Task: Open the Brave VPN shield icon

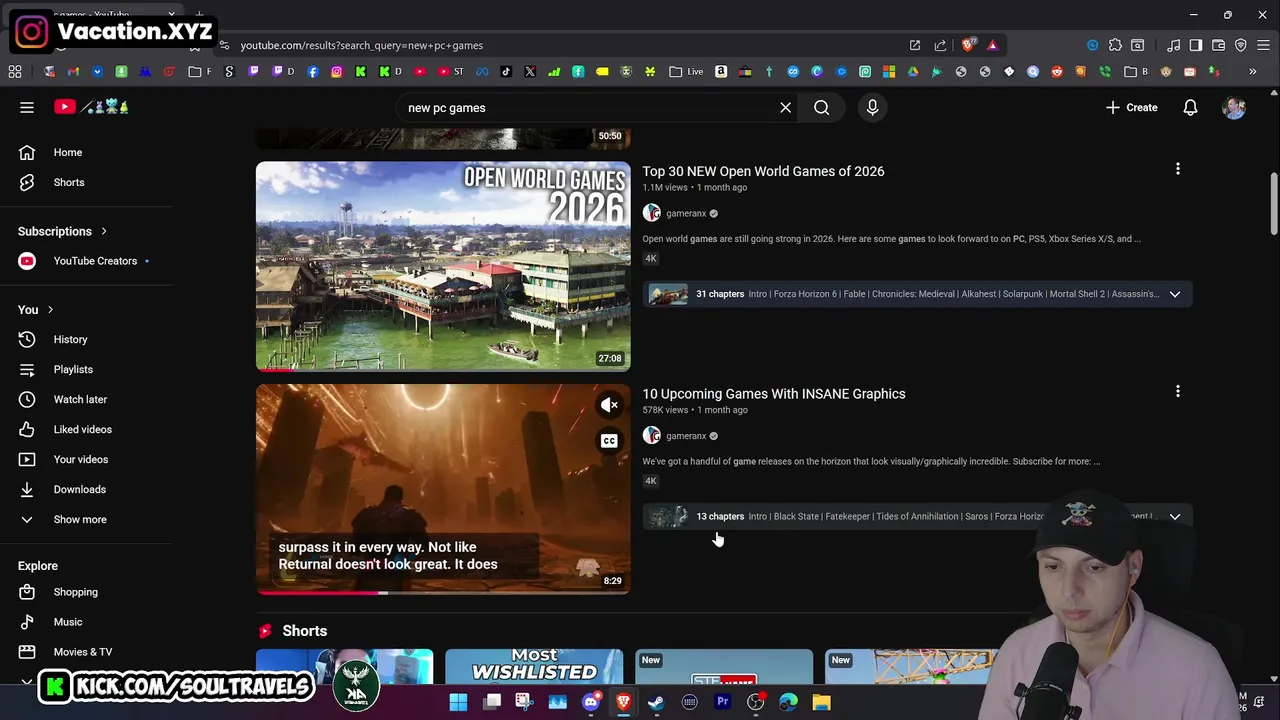Action: tap(1241, 45)
